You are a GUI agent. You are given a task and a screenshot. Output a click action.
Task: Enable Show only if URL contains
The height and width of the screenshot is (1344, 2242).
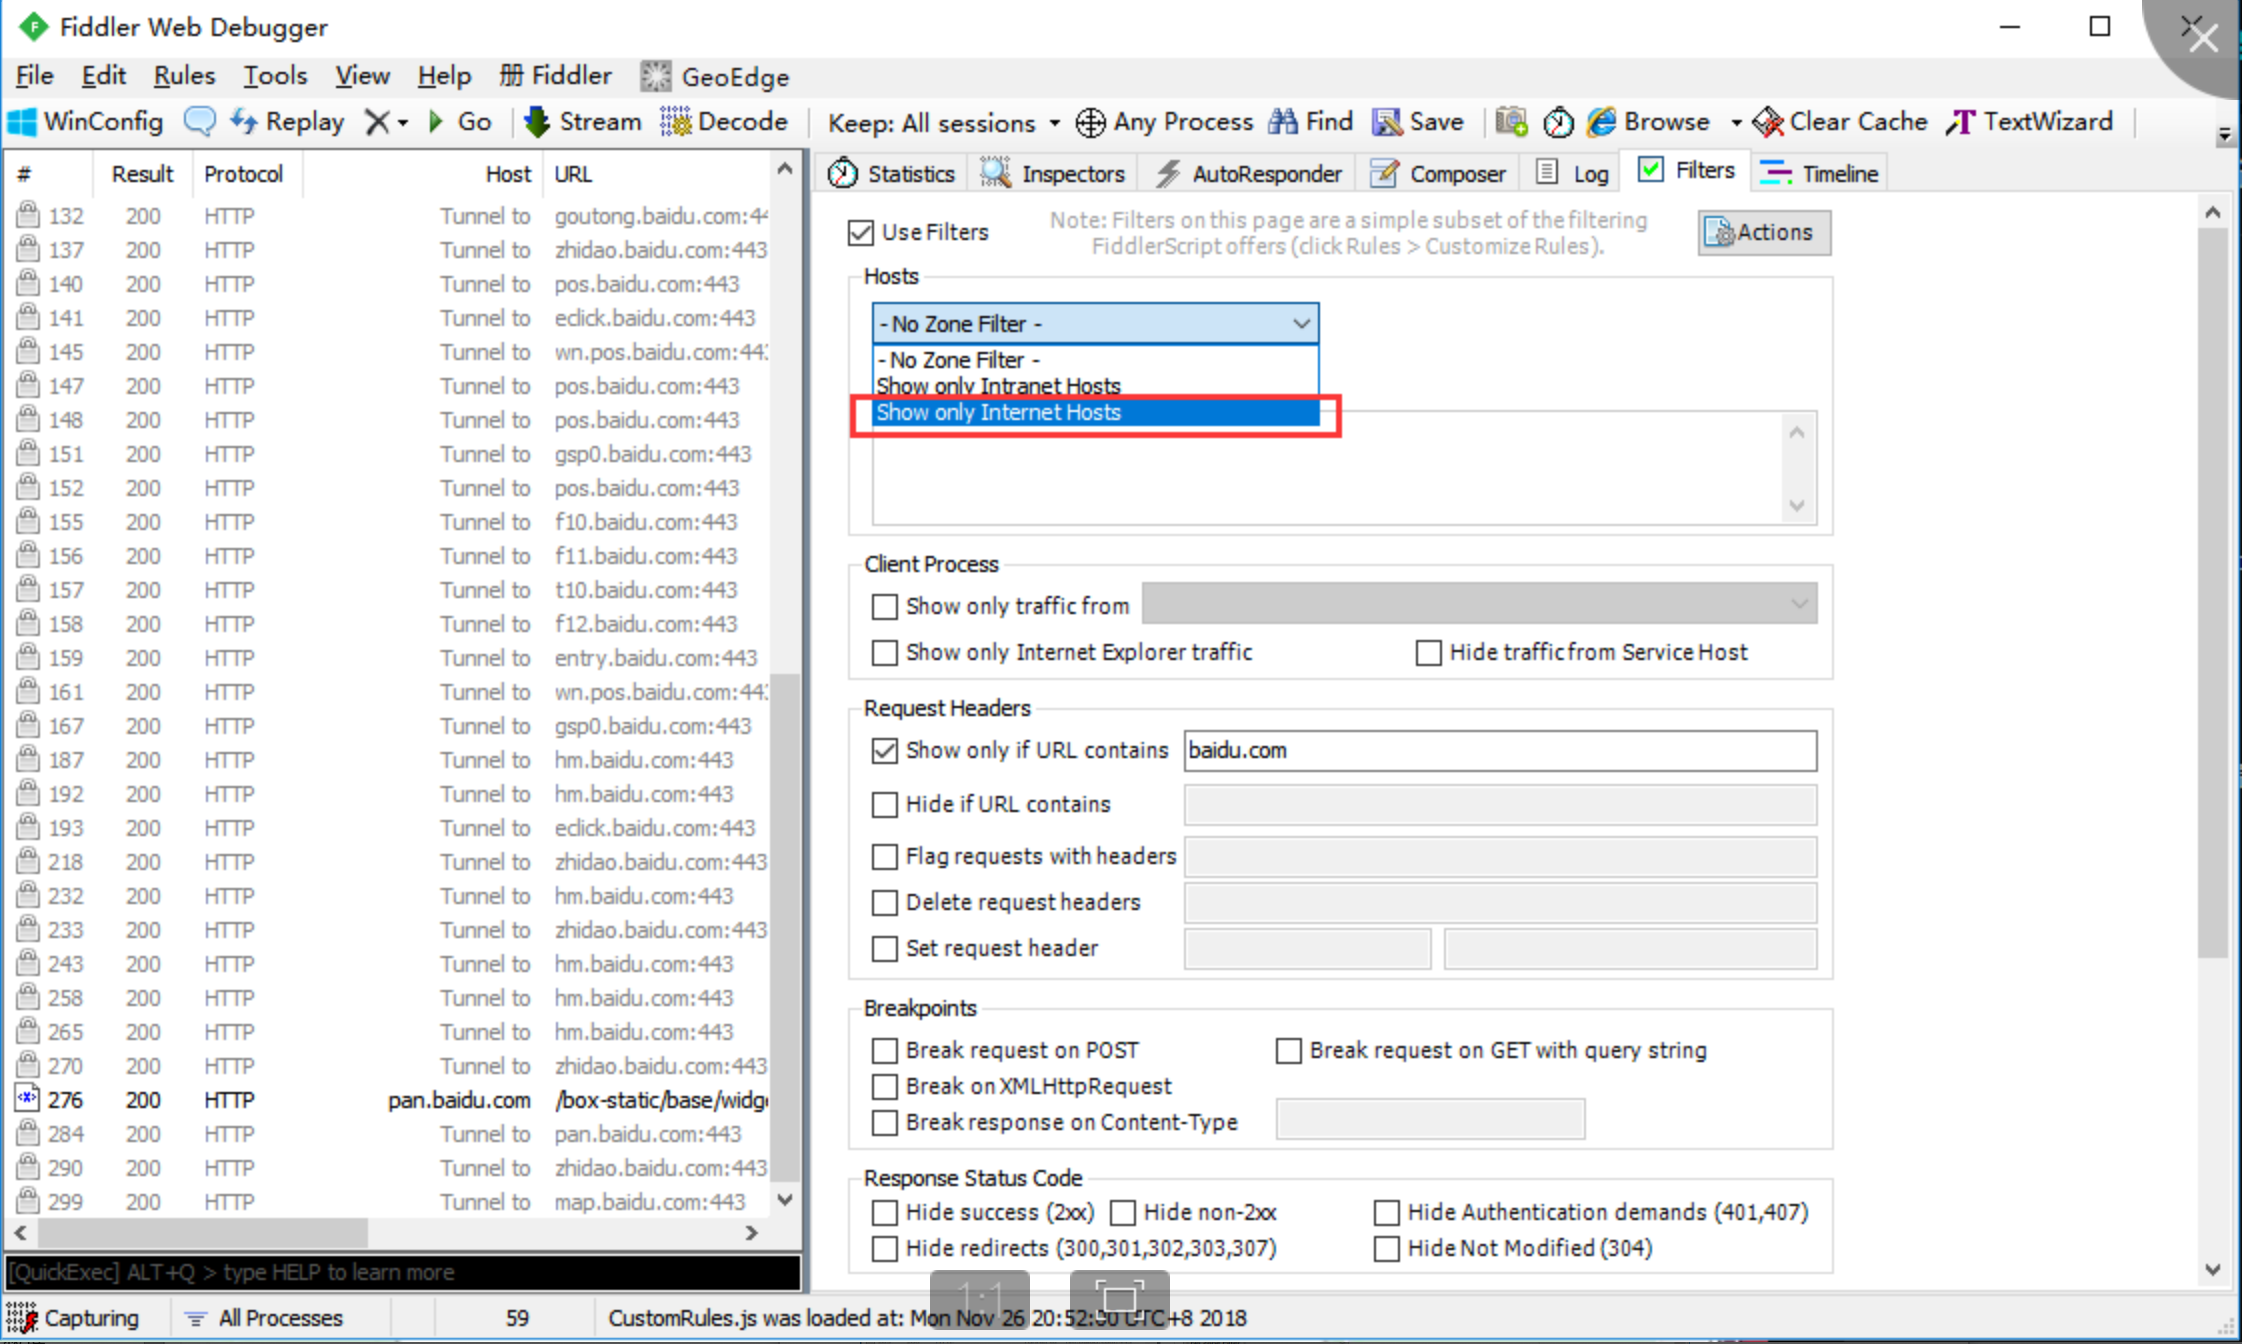pos(886,750)
